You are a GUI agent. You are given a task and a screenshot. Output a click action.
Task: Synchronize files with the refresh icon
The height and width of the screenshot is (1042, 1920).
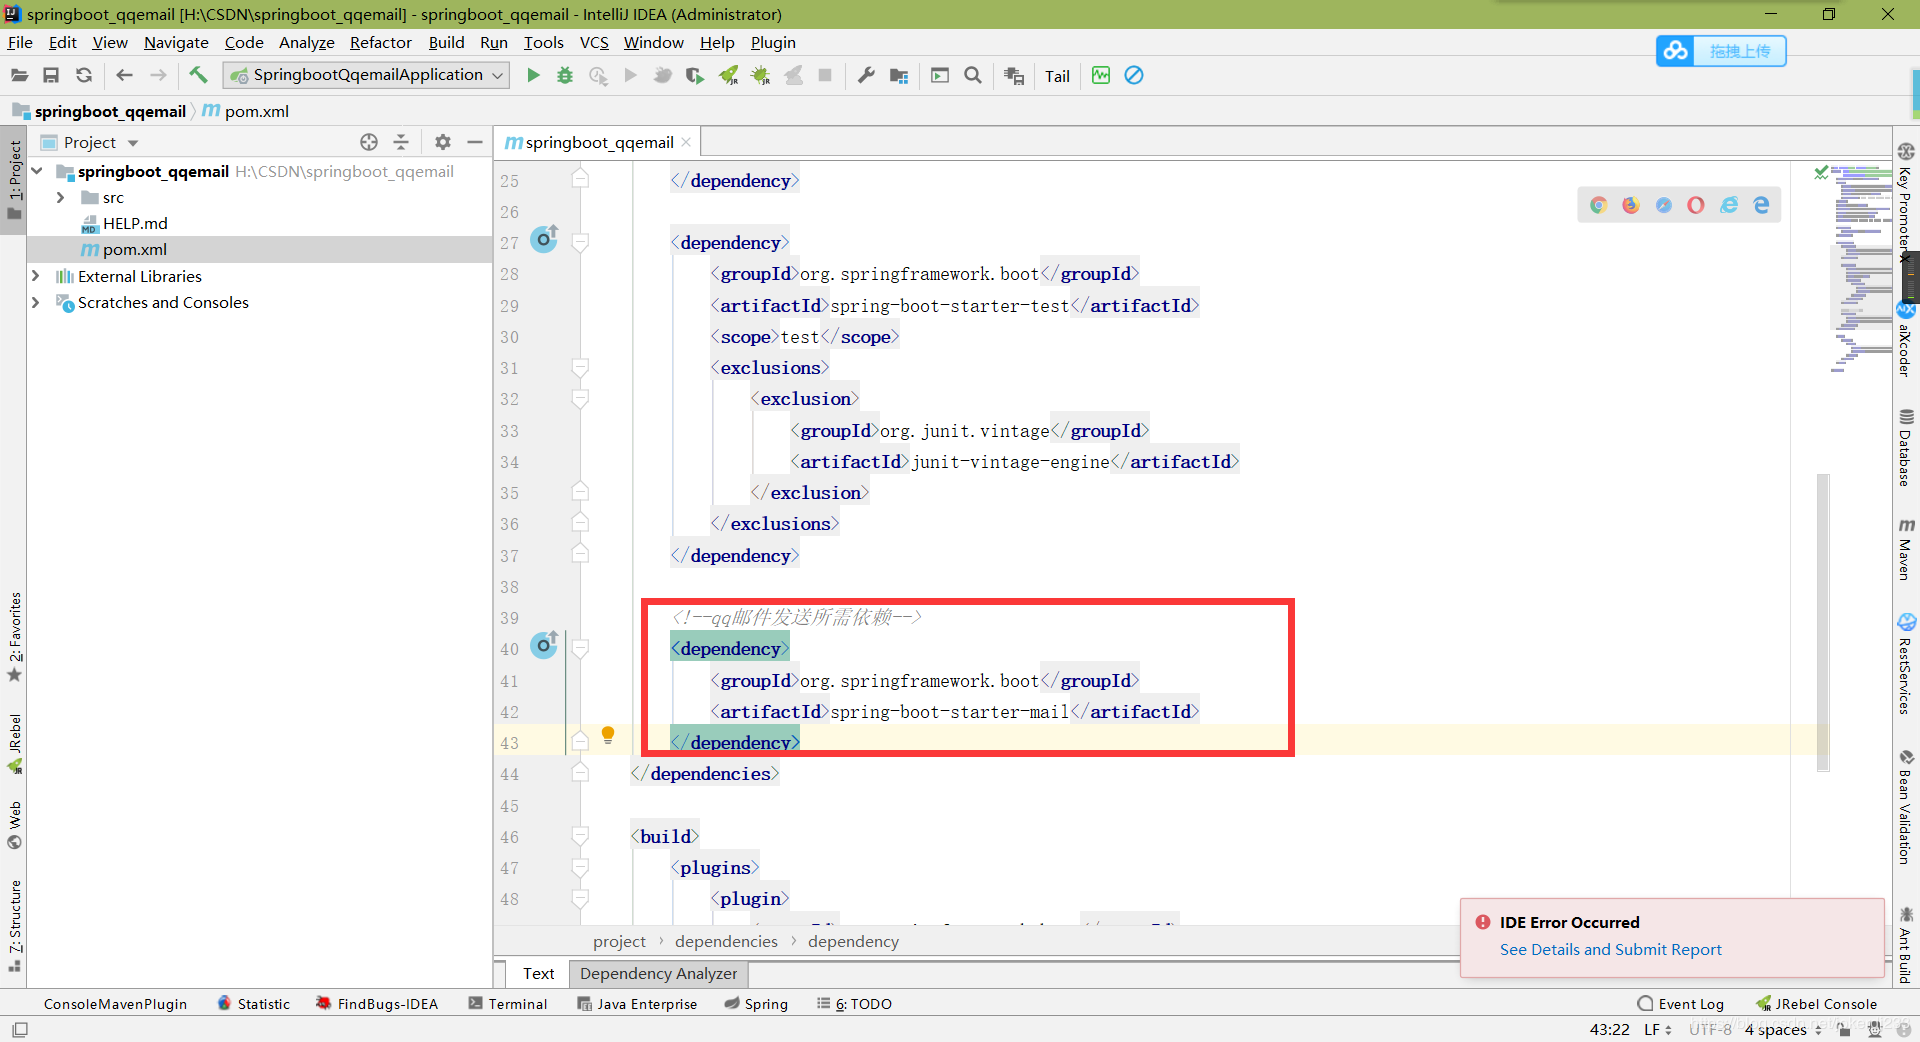point(84,75)
